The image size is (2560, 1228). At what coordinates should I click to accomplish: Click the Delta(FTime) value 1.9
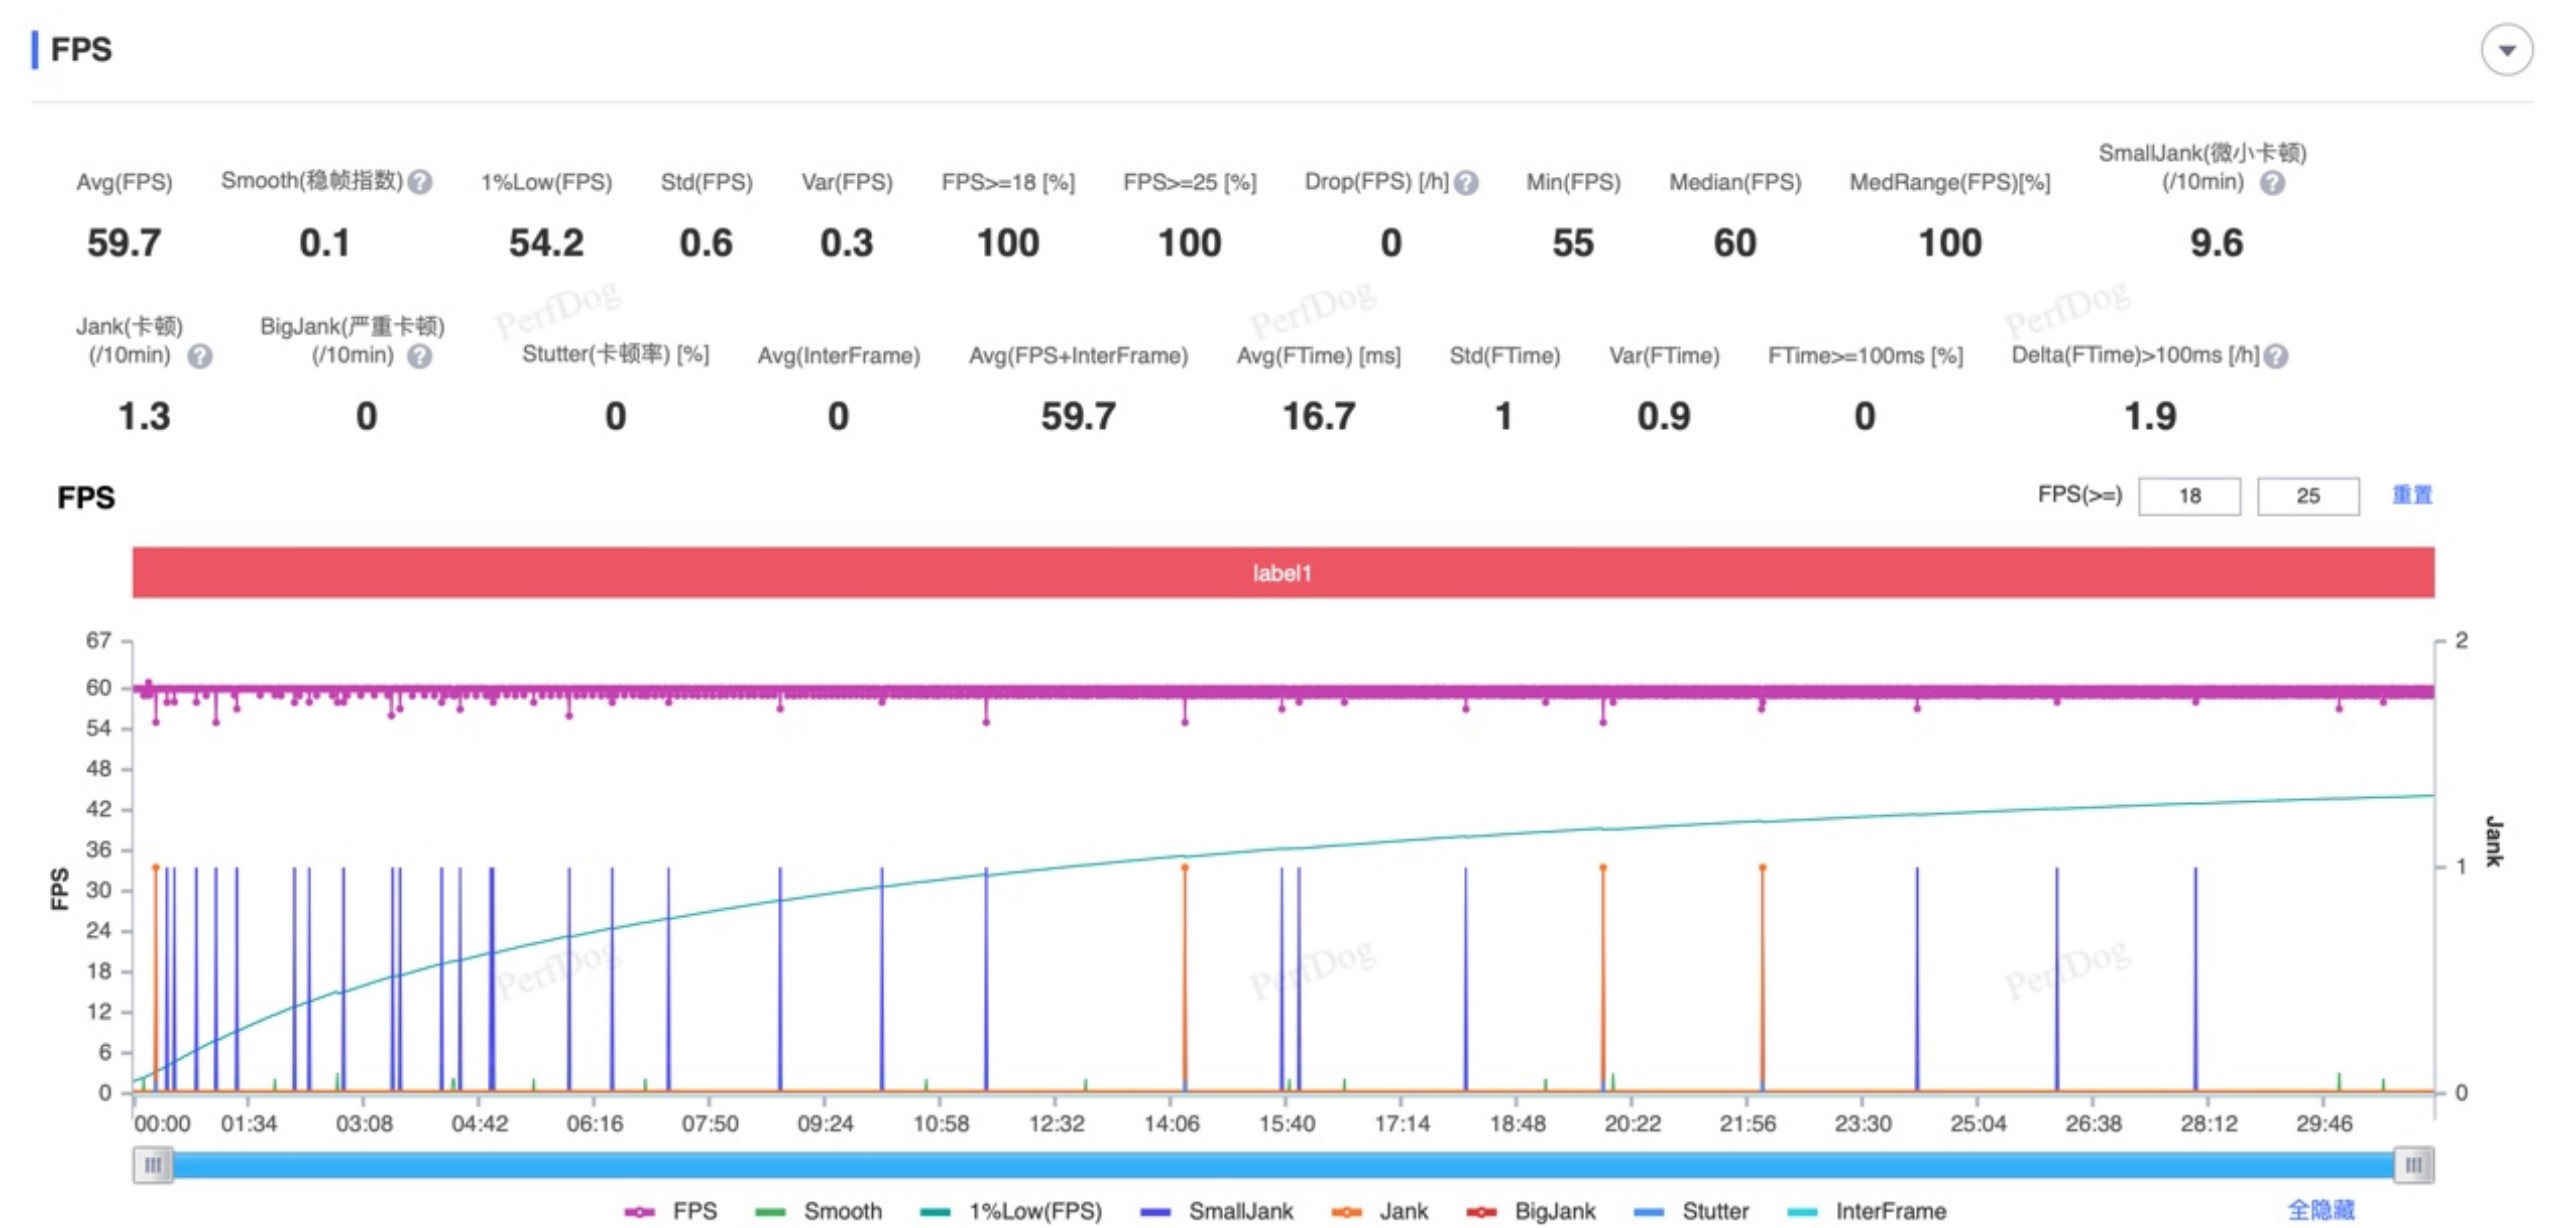tap(2149, 416)
